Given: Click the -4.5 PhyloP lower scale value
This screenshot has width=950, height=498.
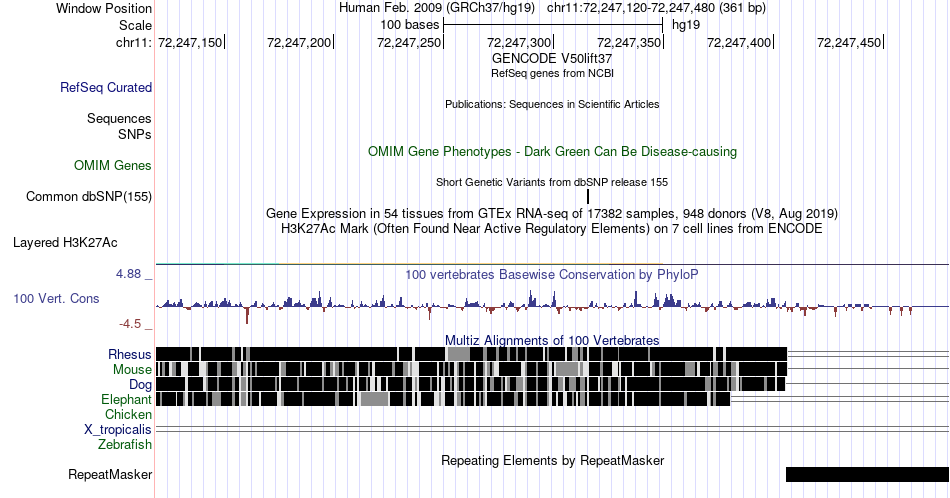Looking at the screenshot, I should [x=130, y=324].
